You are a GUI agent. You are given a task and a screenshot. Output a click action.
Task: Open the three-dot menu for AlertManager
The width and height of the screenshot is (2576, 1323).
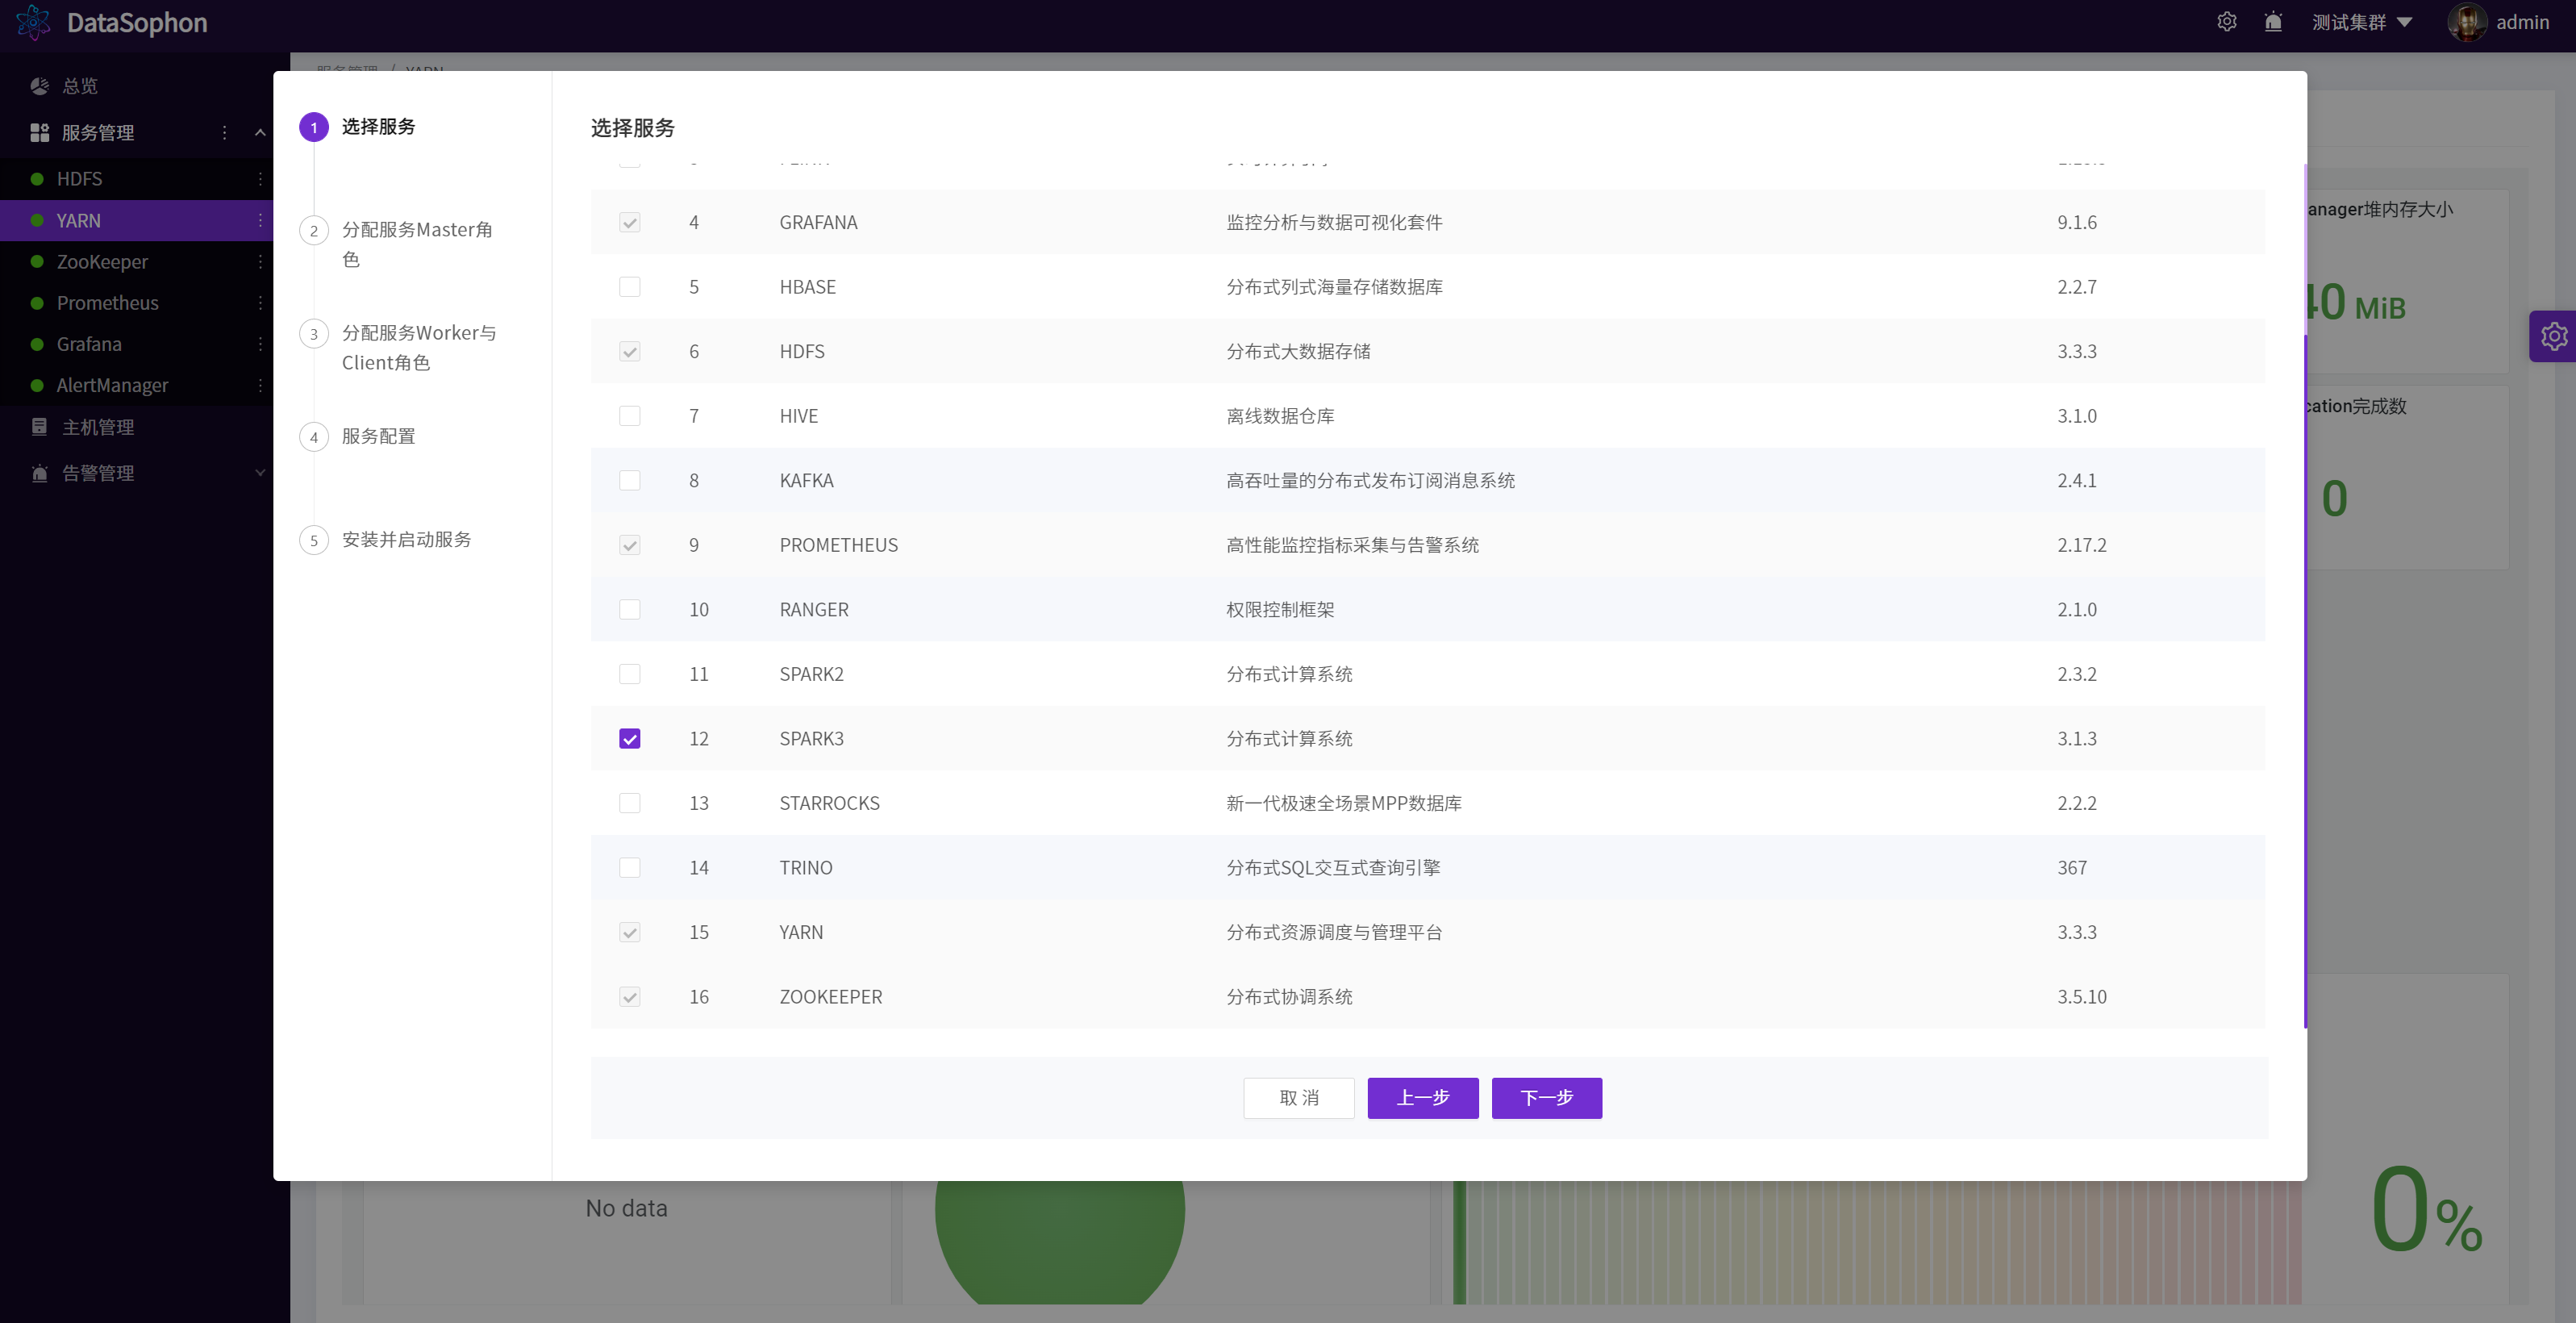(x=260, y=385)
